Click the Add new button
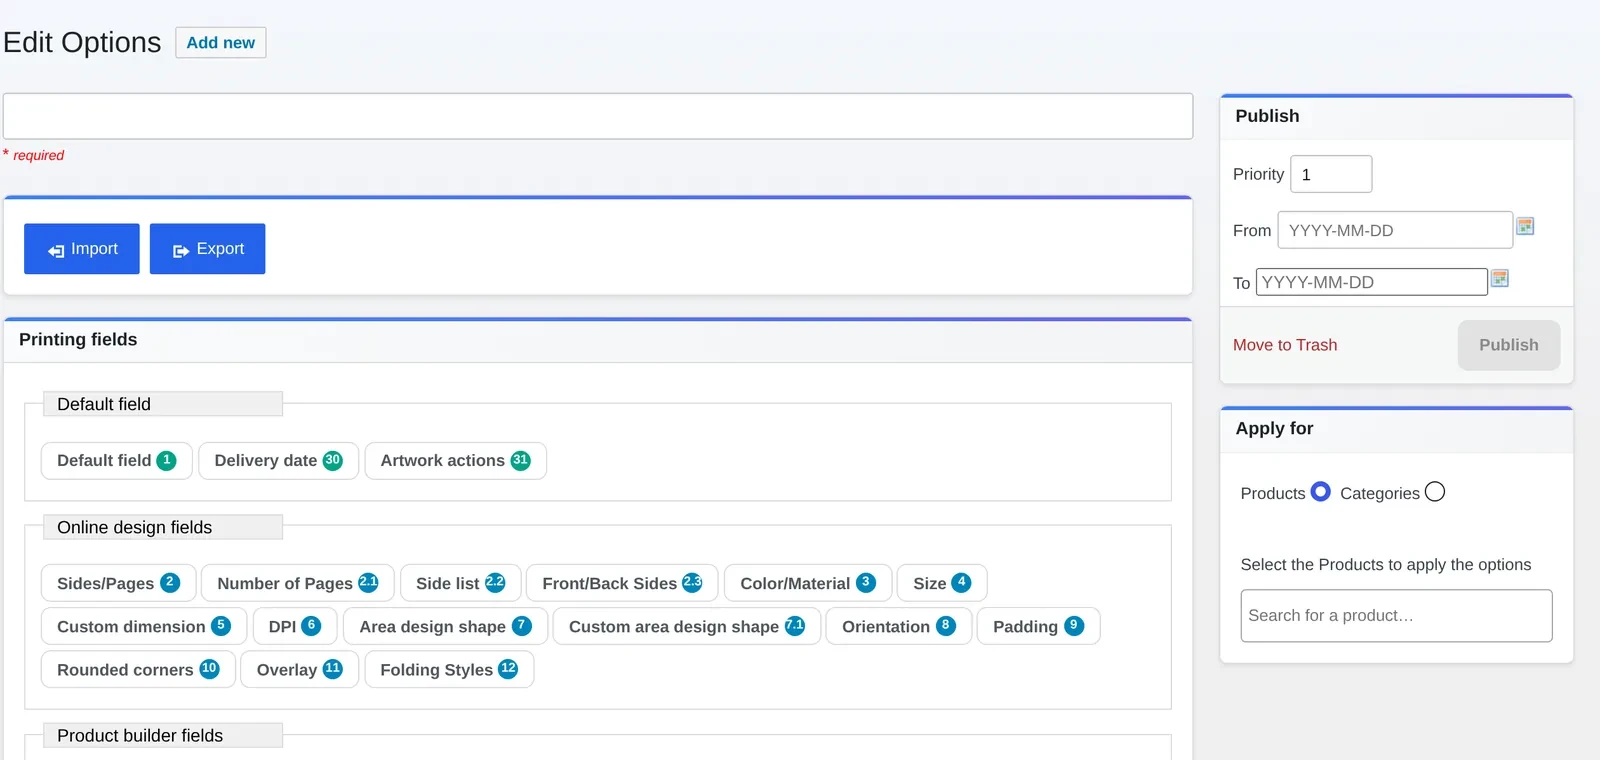This screenshot has width=1600, height=760. pyautogui.click(x=221, y=43)
